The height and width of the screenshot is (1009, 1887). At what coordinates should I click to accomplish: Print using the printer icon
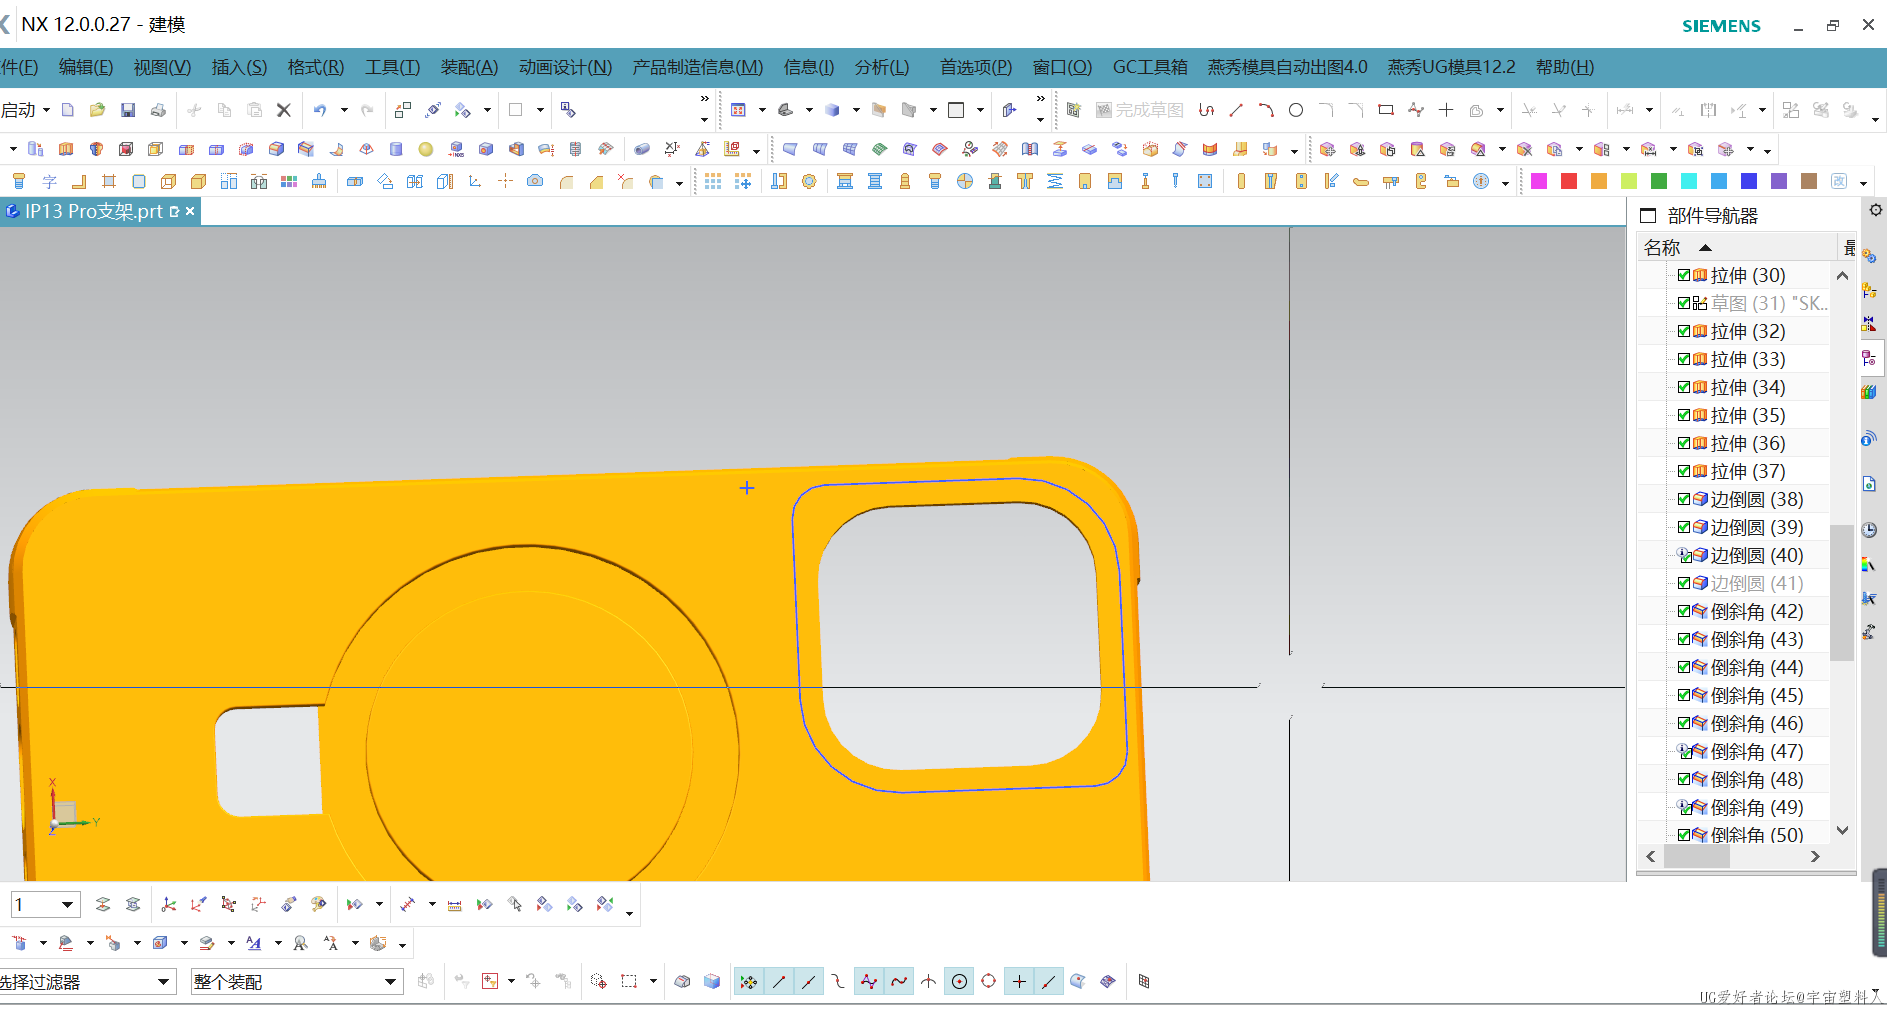pos(158,110)
